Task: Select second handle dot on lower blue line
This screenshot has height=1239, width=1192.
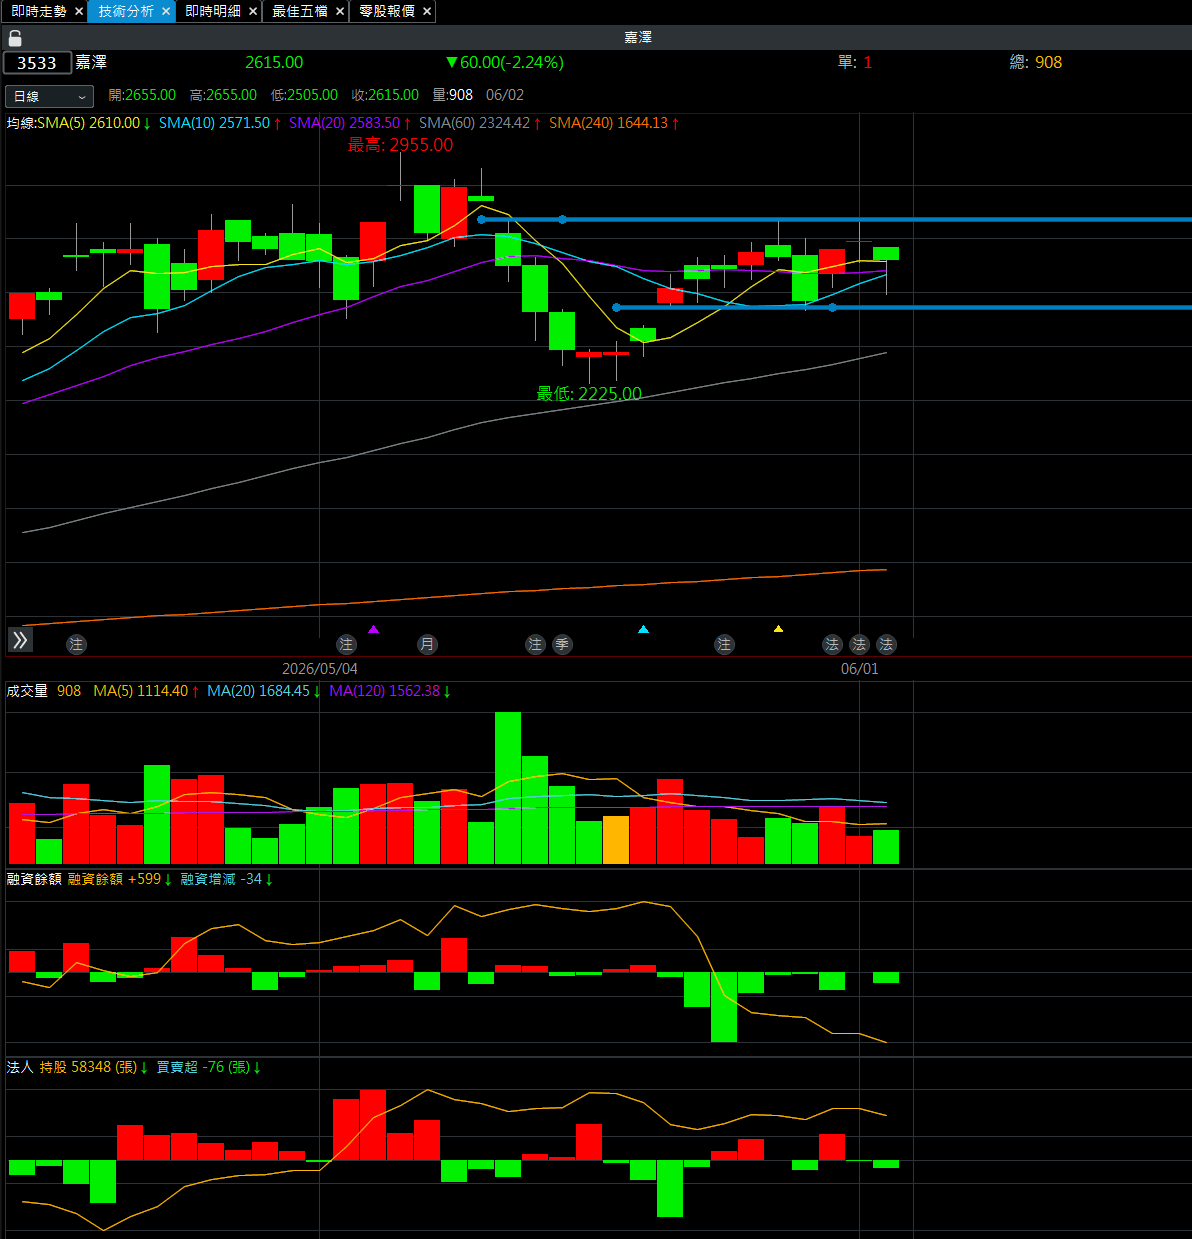Action: [832, 307]
